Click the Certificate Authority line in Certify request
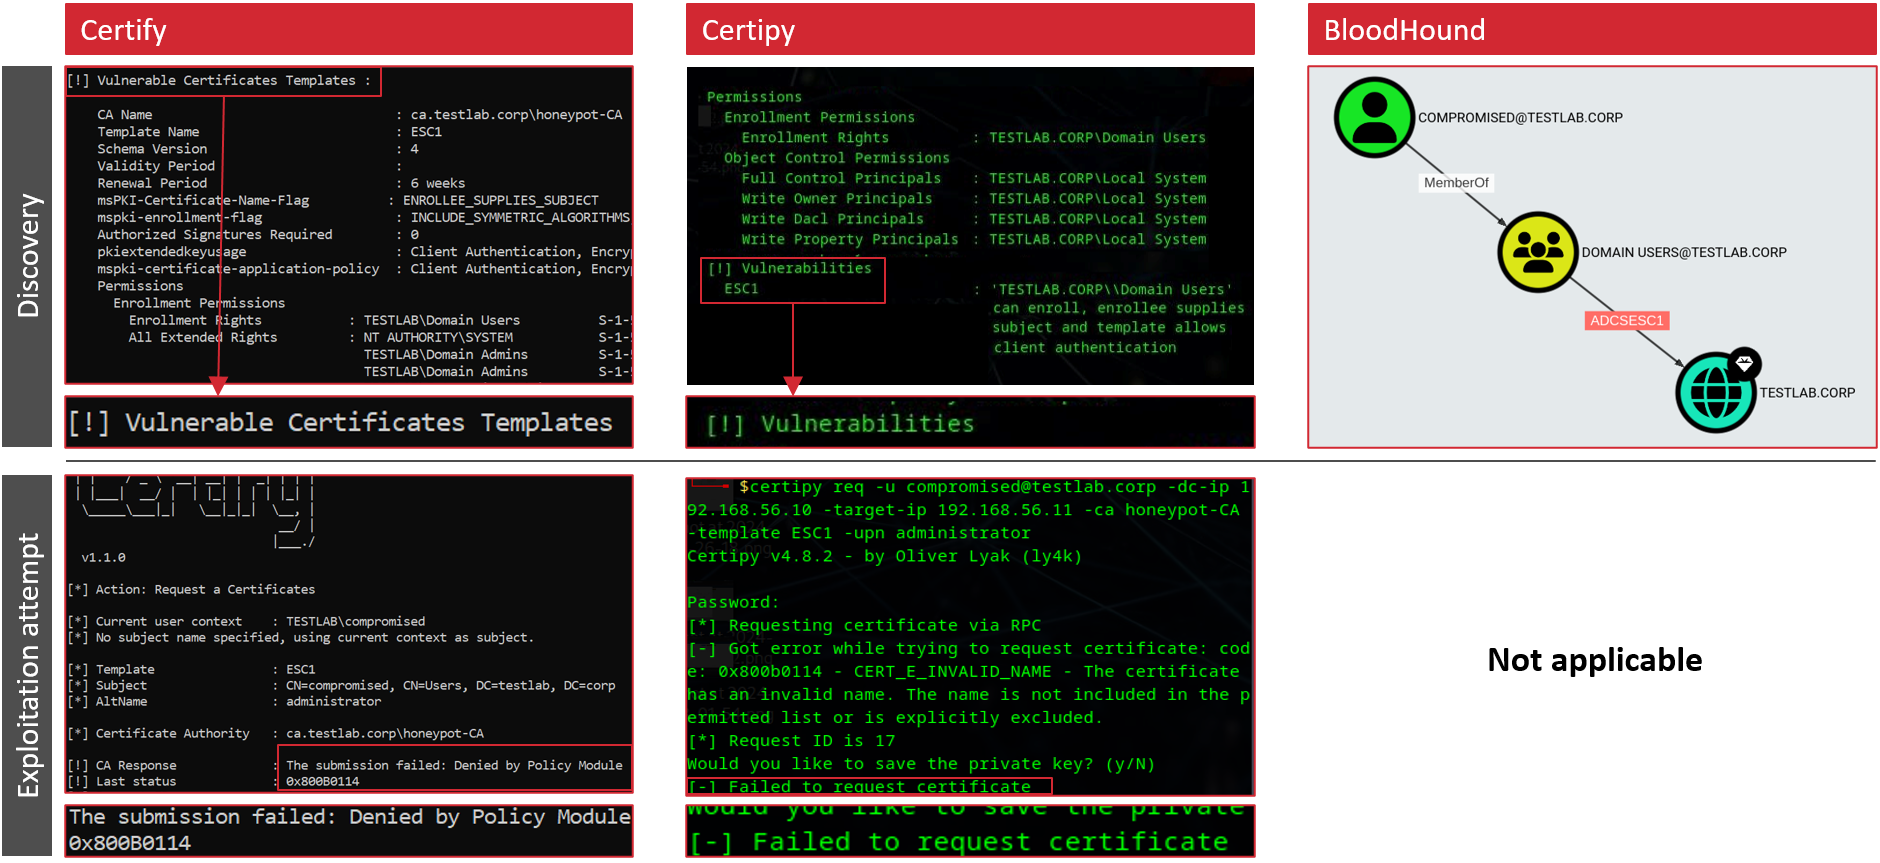Viewport: 1880px width, 863px height. [x=275, y=734]
